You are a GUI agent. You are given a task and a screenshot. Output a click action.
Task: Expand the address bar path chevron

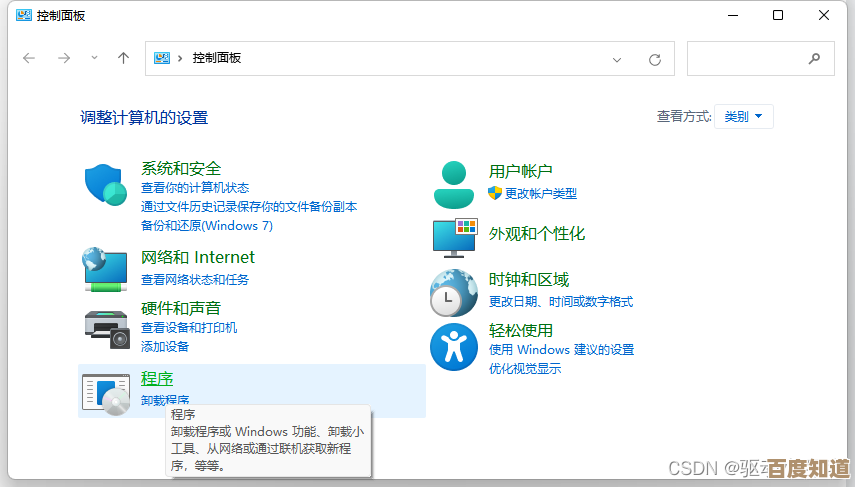tap(180, 58)
